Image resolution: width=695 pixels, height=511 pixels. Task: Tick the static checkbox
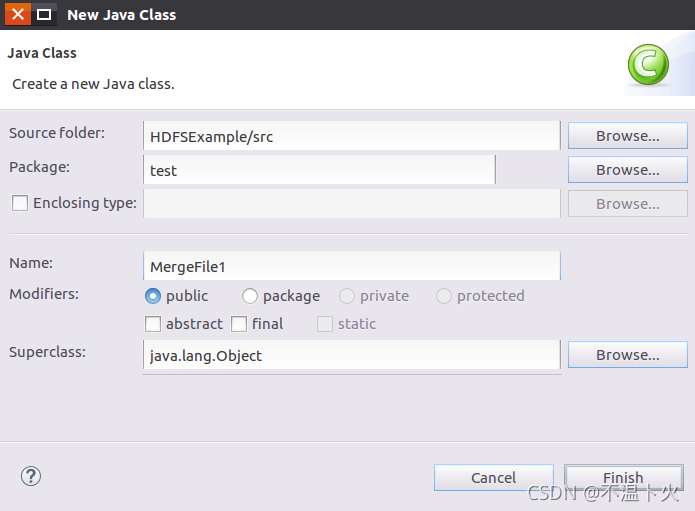click(x=325, y=324)
